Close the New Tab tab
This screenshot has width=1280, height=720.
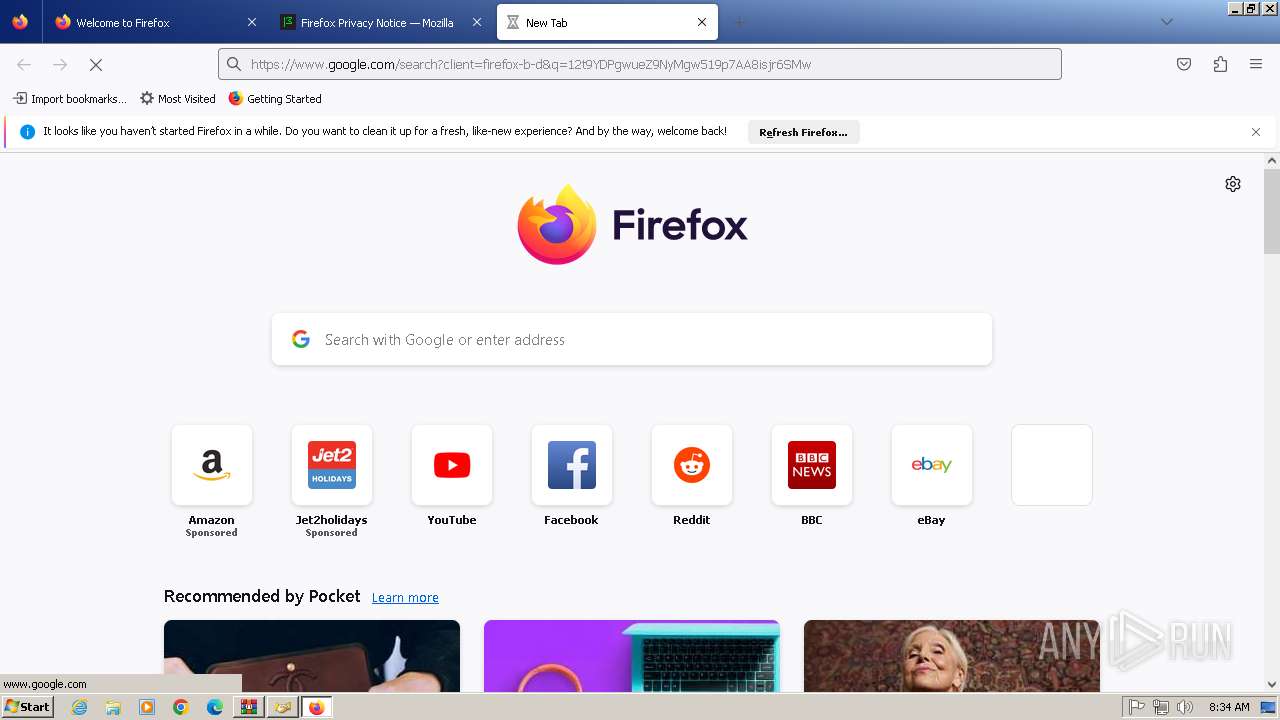[702, 22]
